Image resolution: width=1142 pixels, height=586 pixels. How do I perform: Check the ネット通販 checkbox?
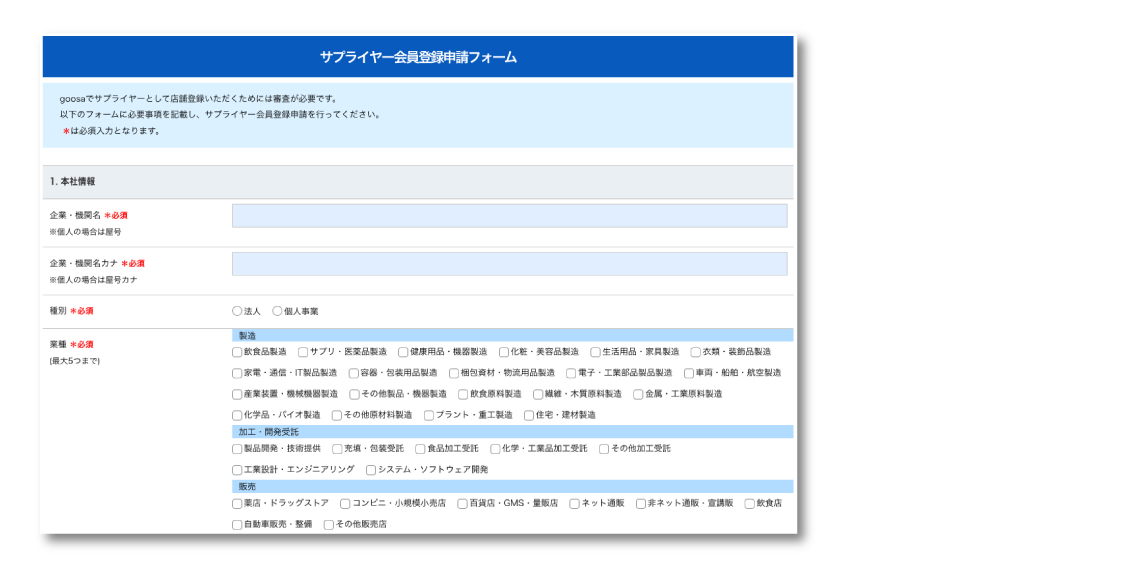pos(575,504)
